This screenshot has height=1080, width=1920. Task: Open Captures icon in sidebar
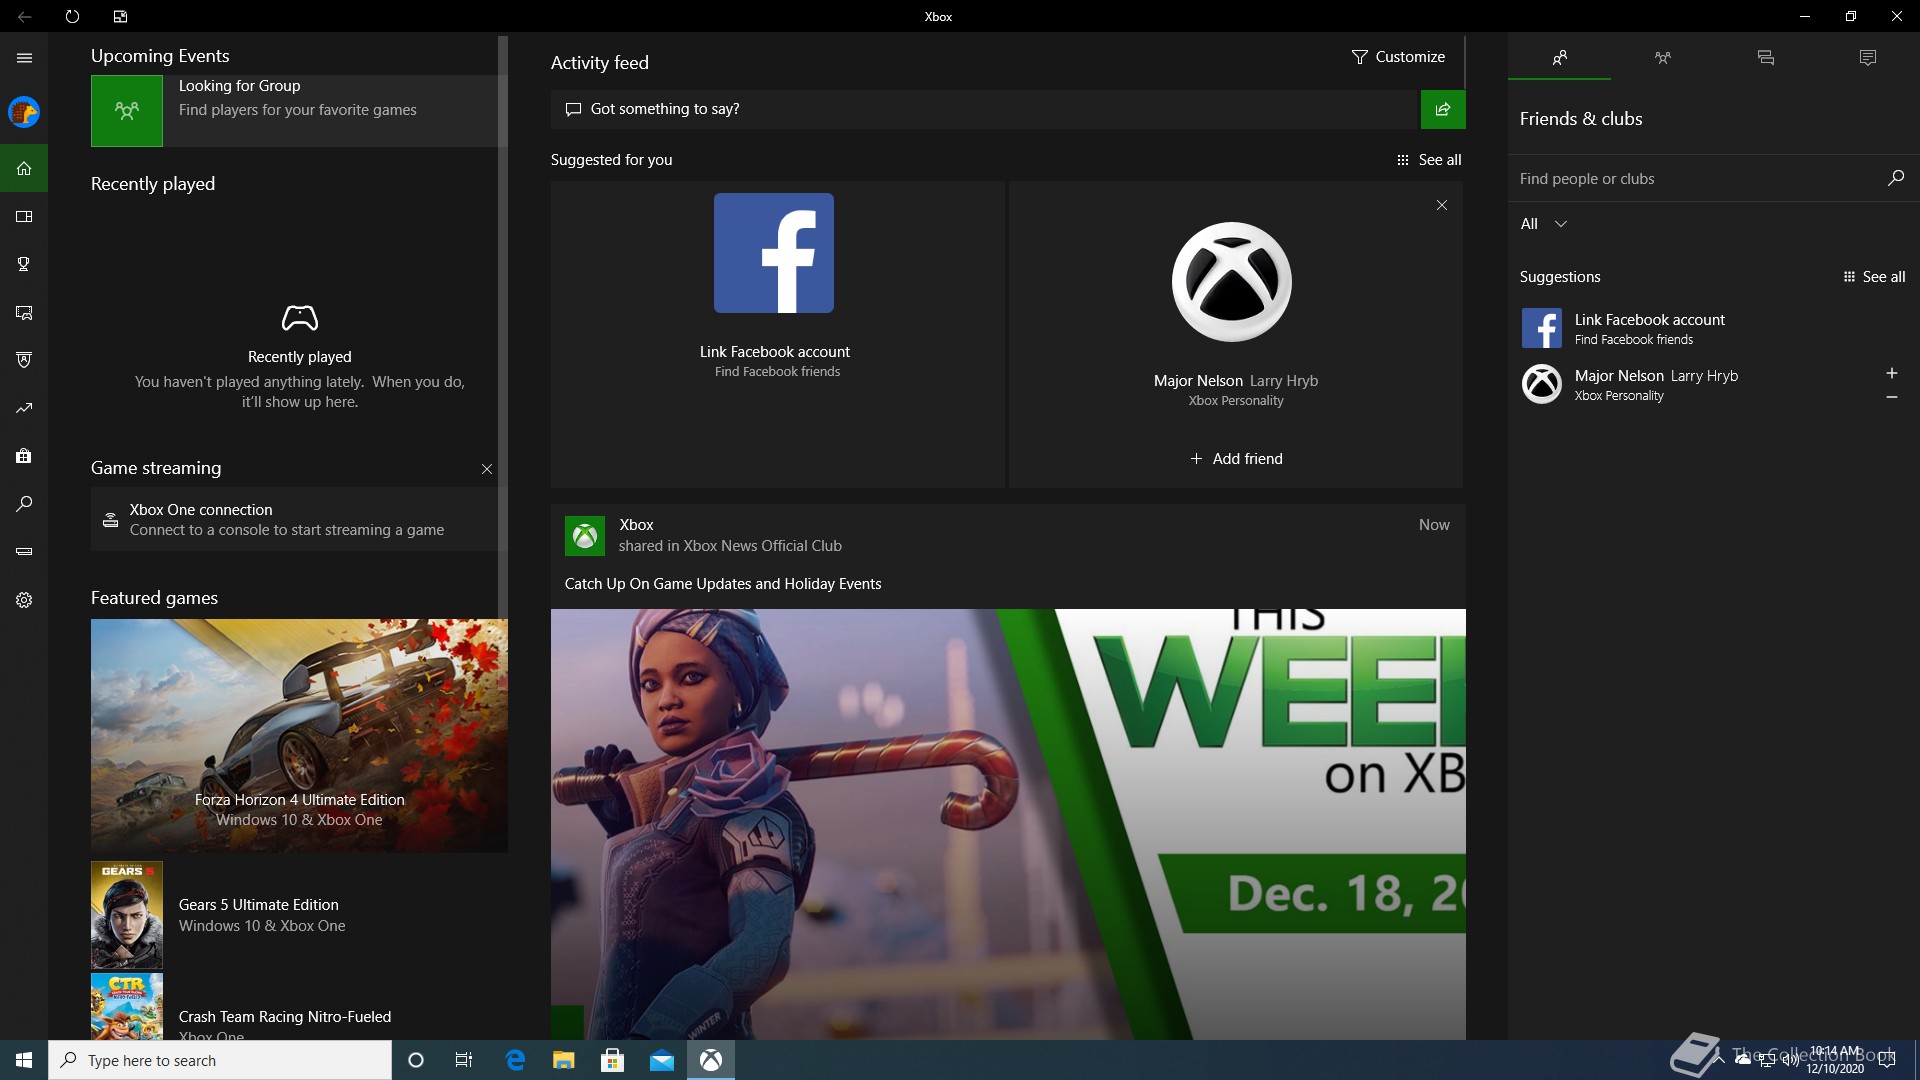[24, 312]
